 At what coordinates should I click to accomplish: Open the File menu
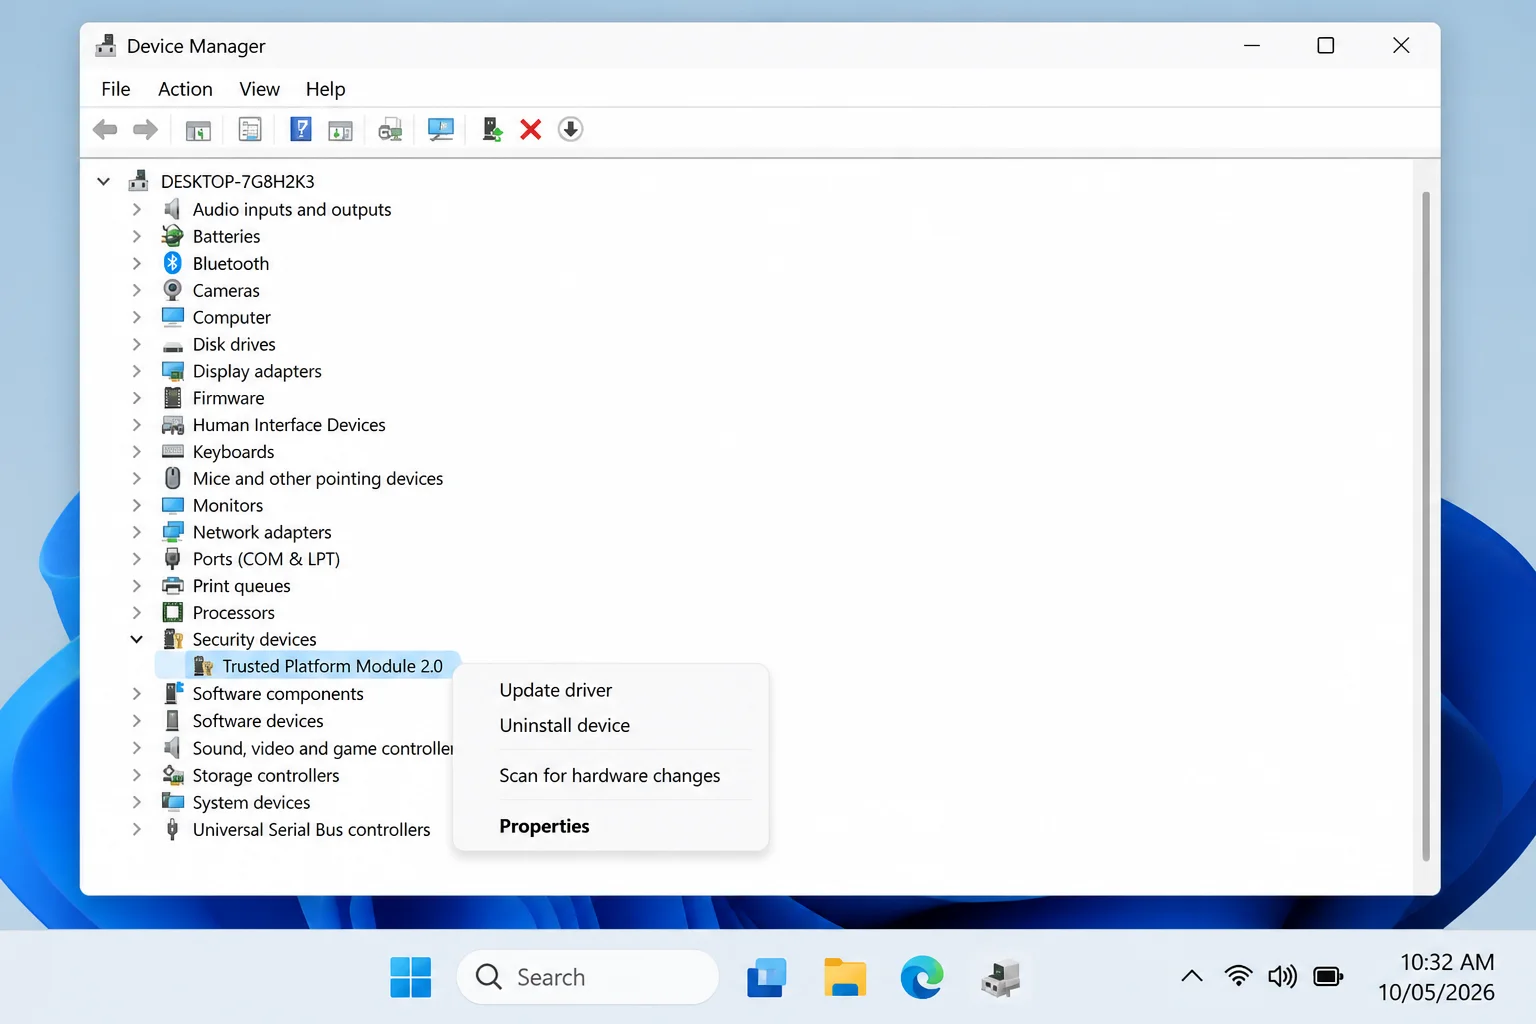pyautogui.click(x=116, y=89)
